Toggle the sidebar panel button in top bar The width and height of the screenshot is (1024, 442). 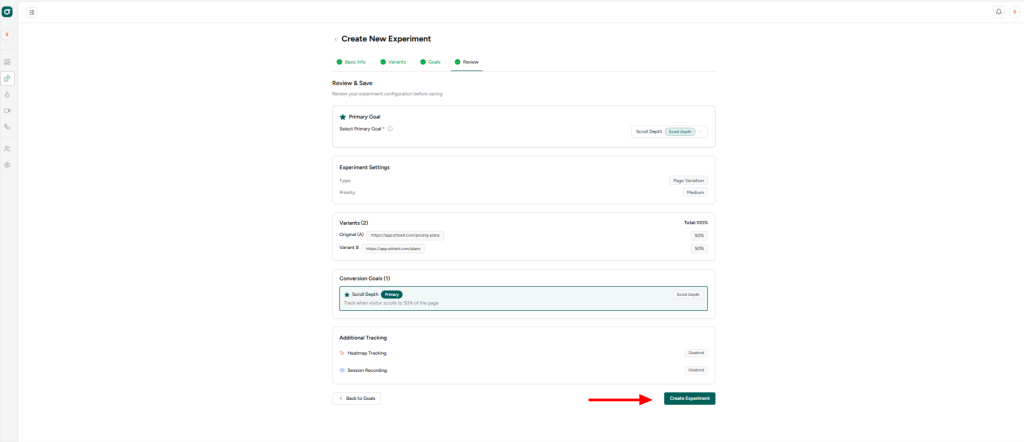[32, 12]
